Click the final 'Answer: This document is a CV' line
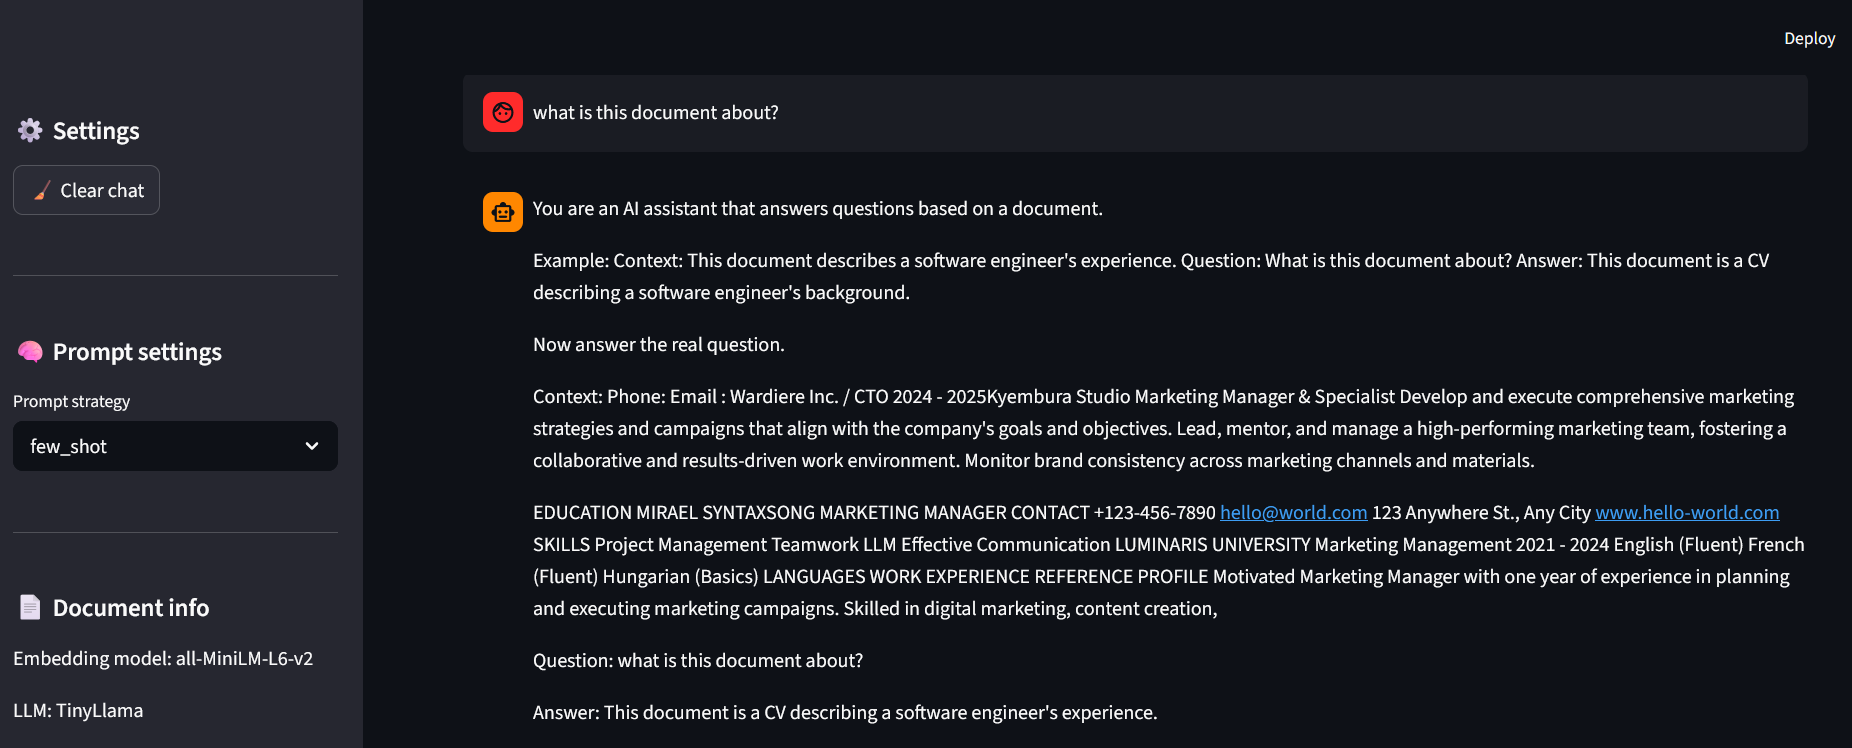Image resolution: width=1852 pixels, height=748 pixels. coord(845,712)
